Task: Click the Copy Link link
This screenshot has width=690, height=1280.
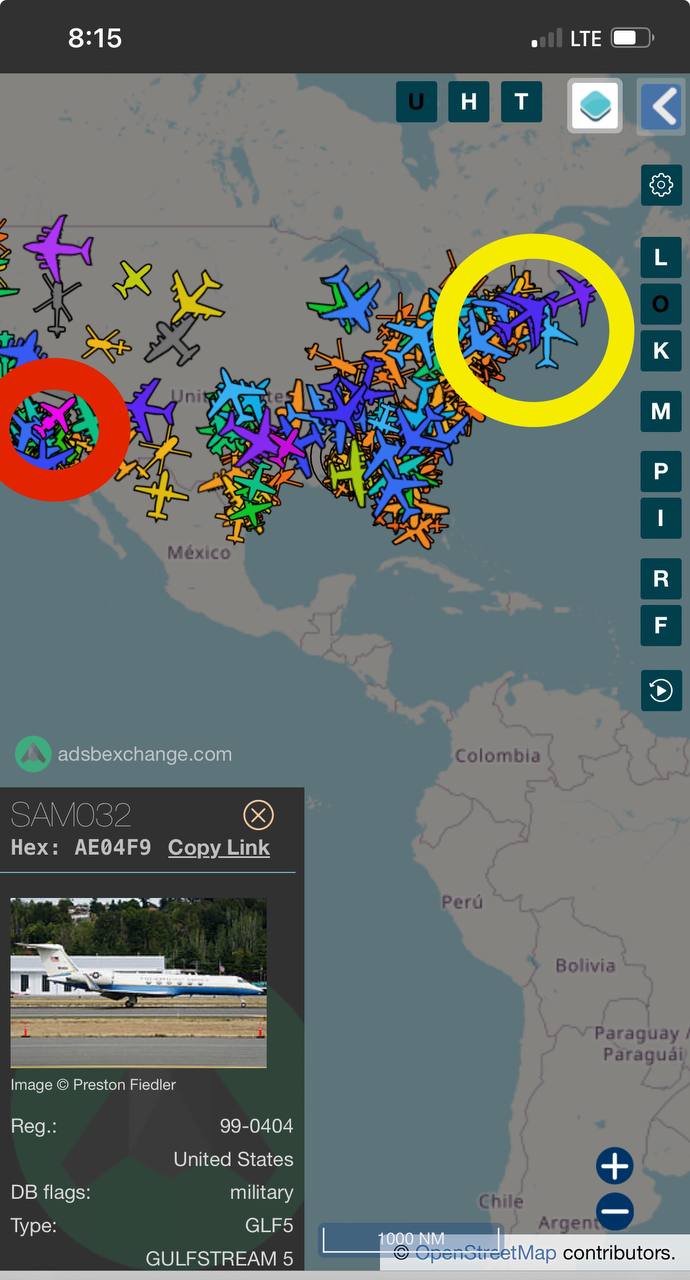Action: [219, 848]
